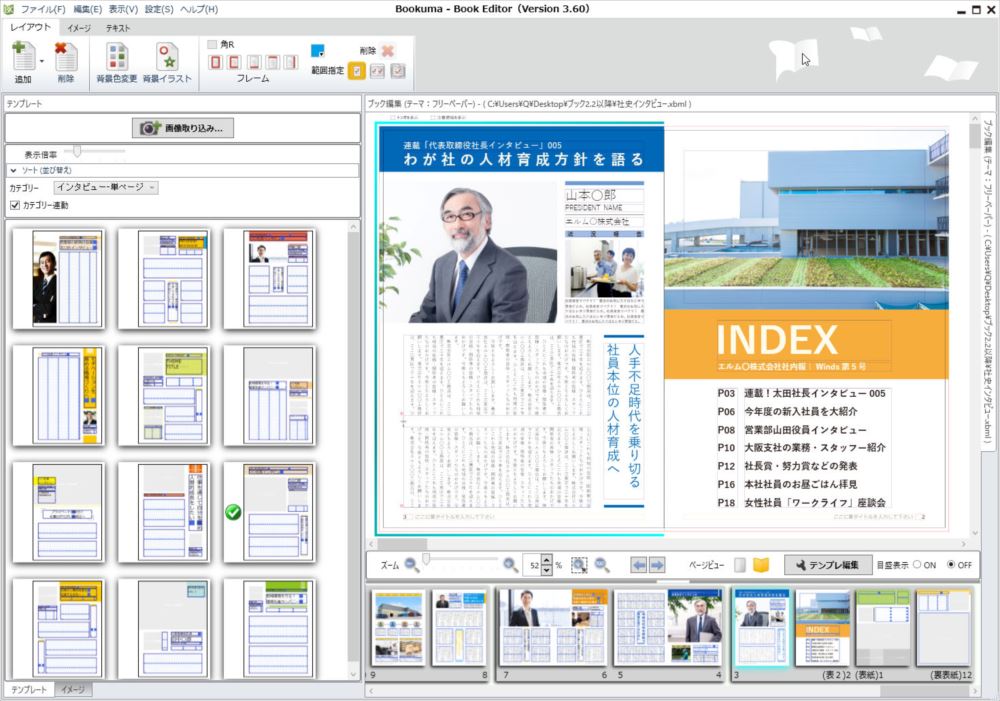Enable the 角R rounded corner checkbox
Screen dimensions: 1000x701
212,45
